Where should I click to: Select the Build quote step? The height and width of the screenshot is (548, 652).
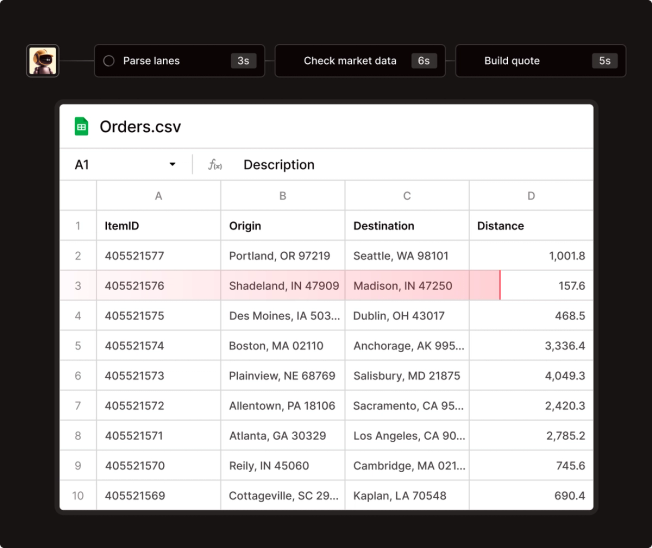coord(541,61)
